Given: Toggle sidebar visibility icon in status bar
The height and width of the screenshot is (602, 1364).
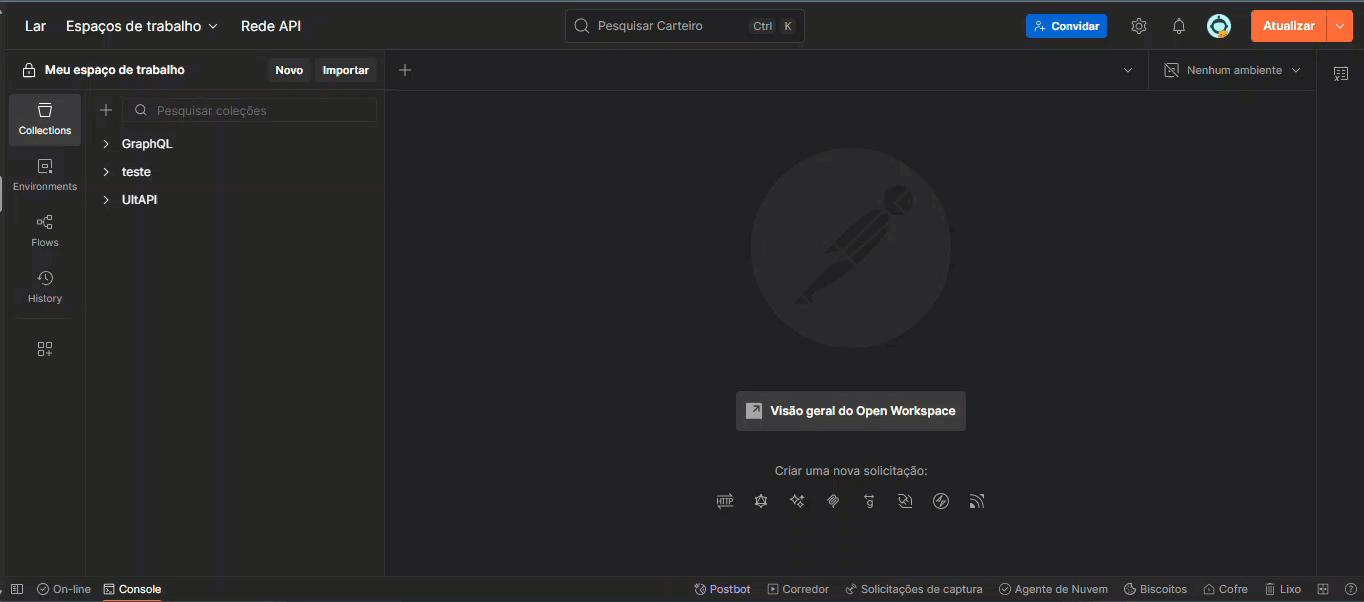Looking at the screenshot, I should point(17,589).
